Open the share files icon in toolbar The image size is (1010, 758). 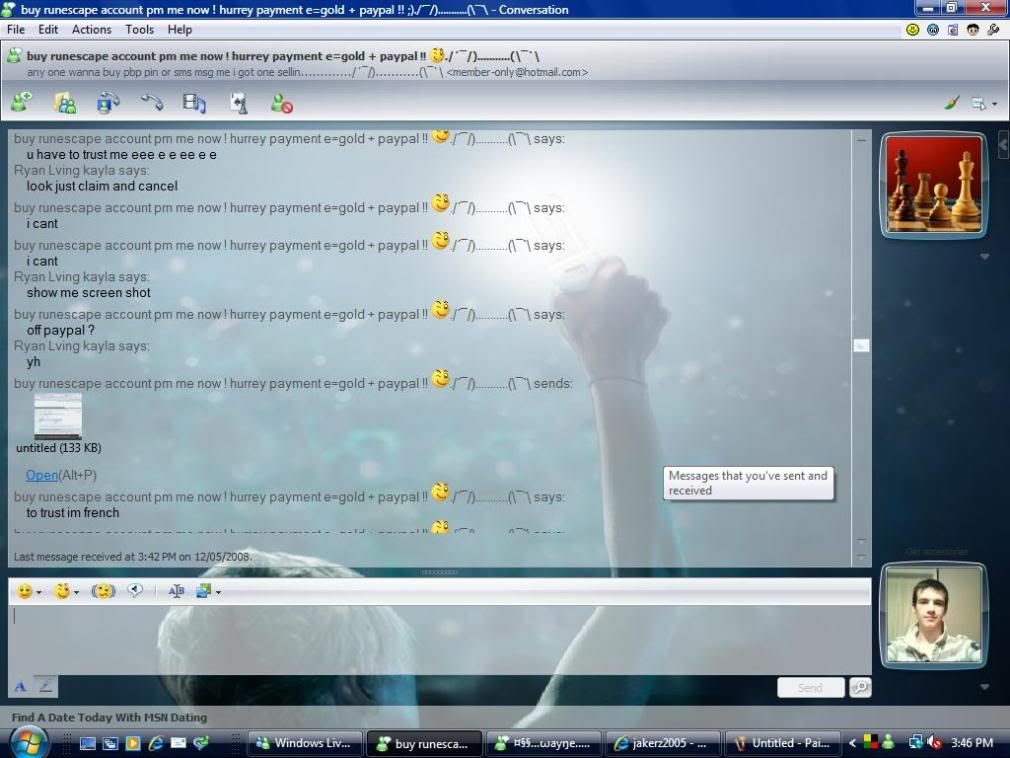click(64, 103)
